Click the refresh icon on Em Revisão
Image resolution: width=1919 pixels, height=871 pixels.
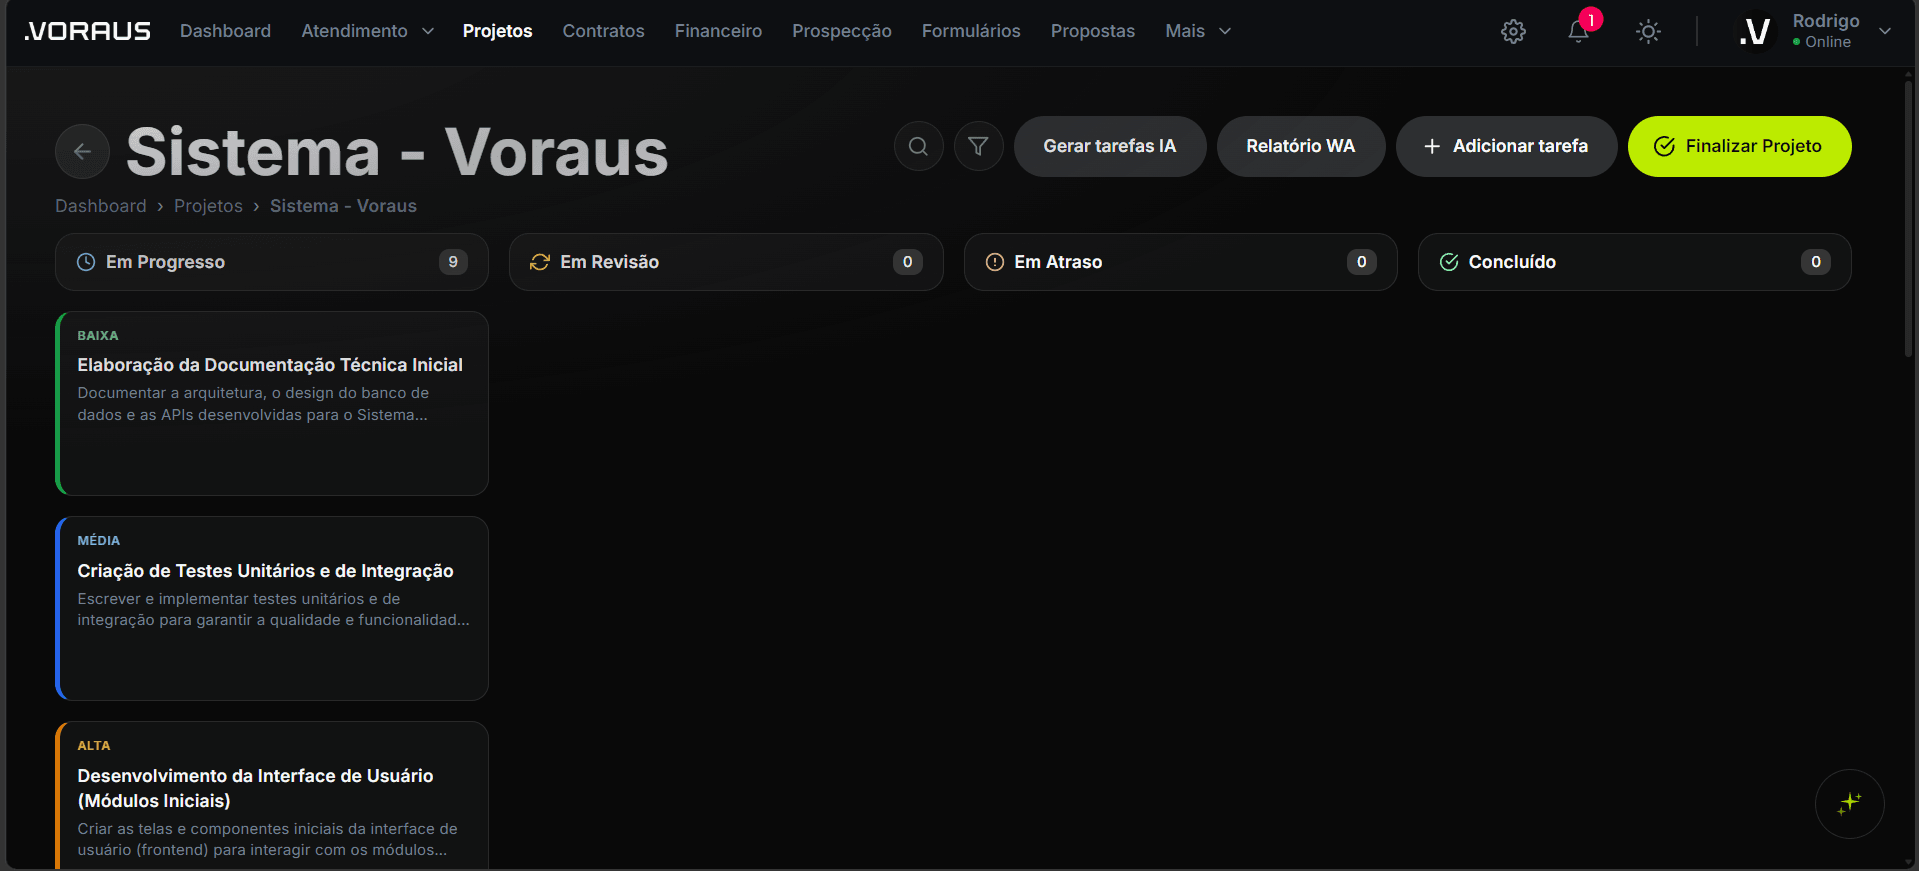(540, 262)
